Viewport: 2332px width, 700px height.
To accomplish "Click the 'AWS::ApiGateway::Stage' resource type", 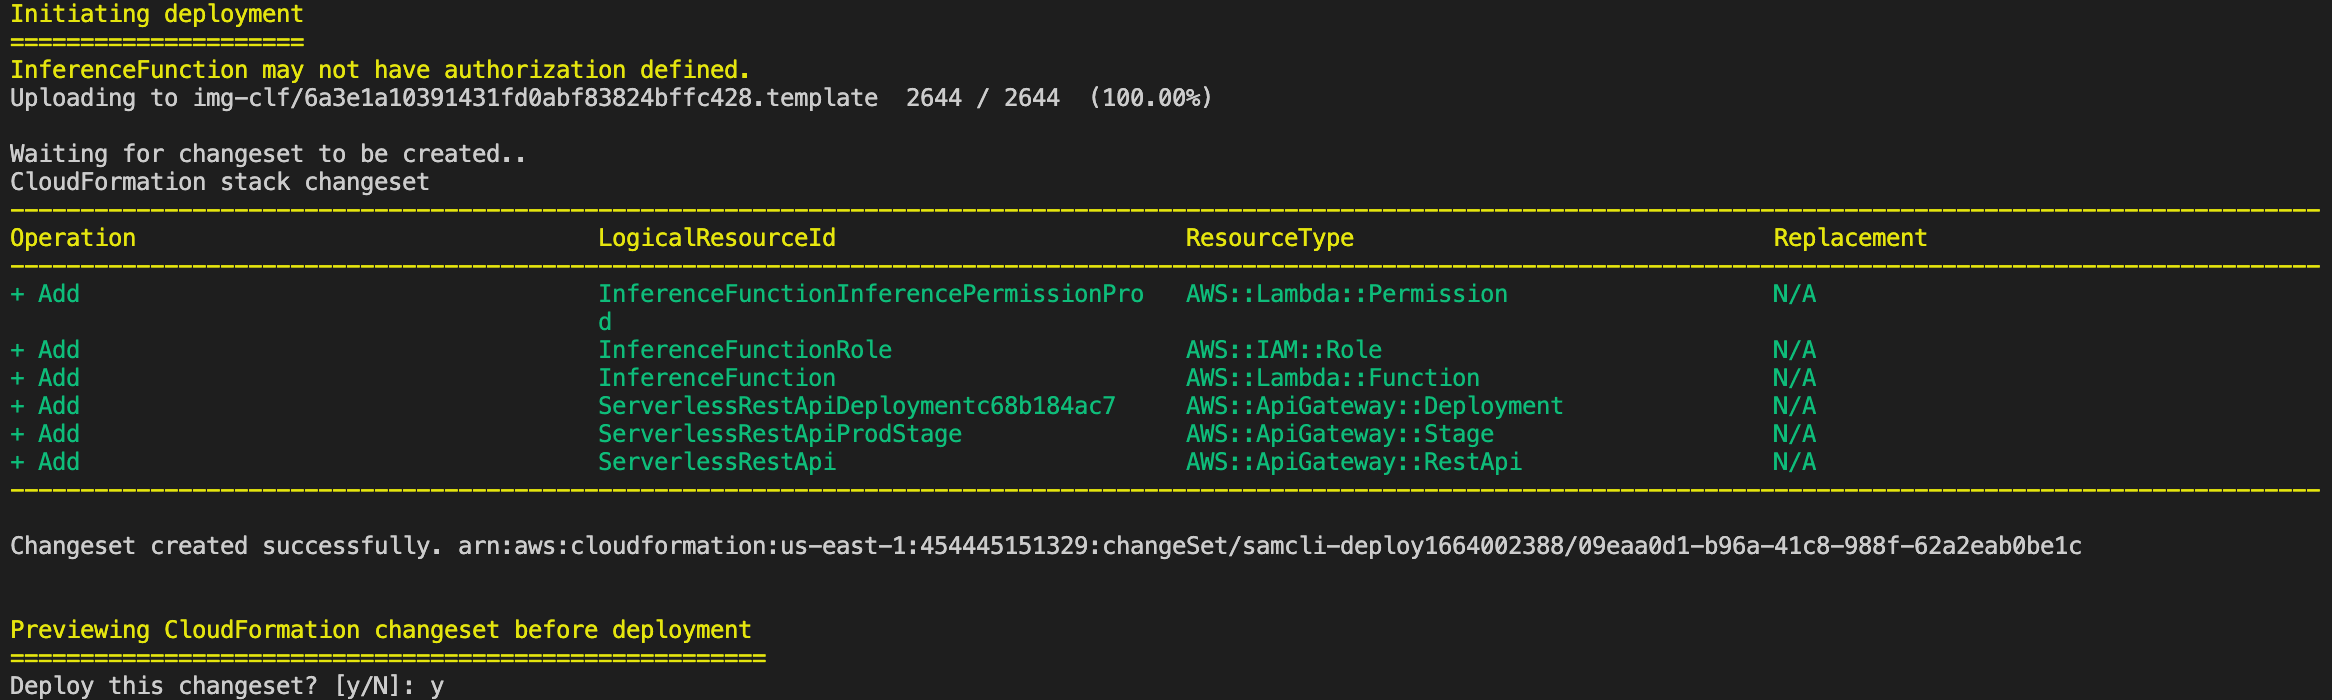I will (1340, 434).
